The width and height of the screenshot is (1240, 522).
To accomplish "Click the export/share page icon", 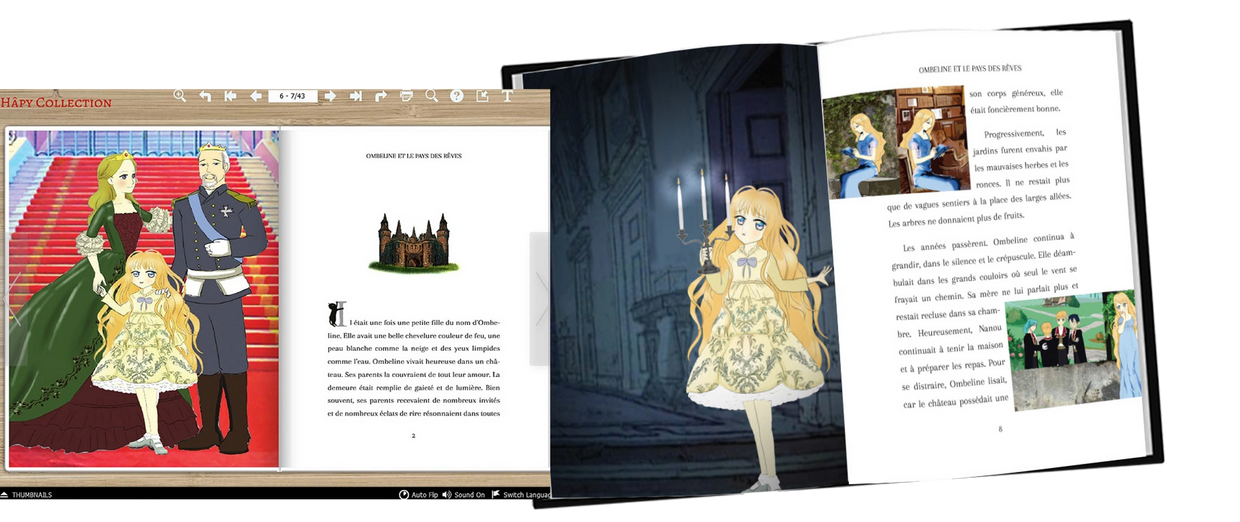I will (482, 96).
